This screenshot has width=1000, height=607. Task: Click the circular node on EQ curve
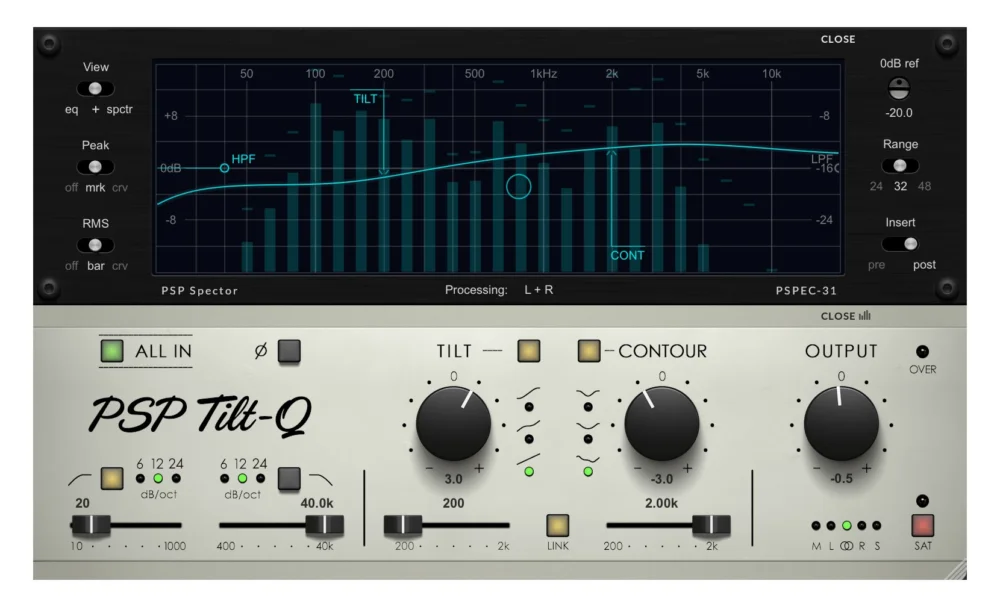point(518,187)
